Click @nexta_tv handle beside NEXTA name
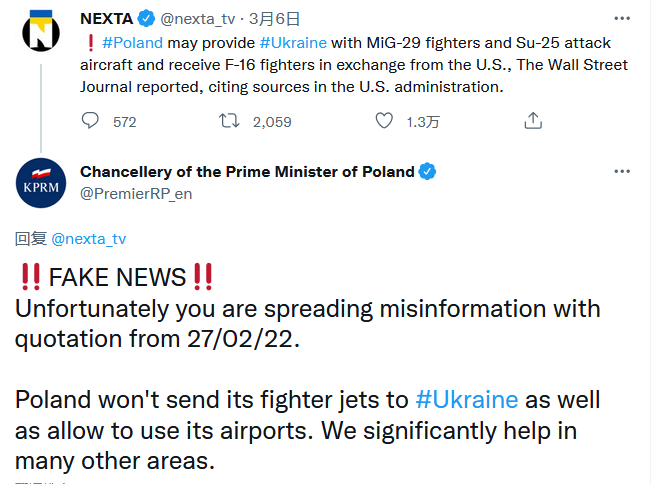Viewport: 651px width, 484px height. click(198, 19)
